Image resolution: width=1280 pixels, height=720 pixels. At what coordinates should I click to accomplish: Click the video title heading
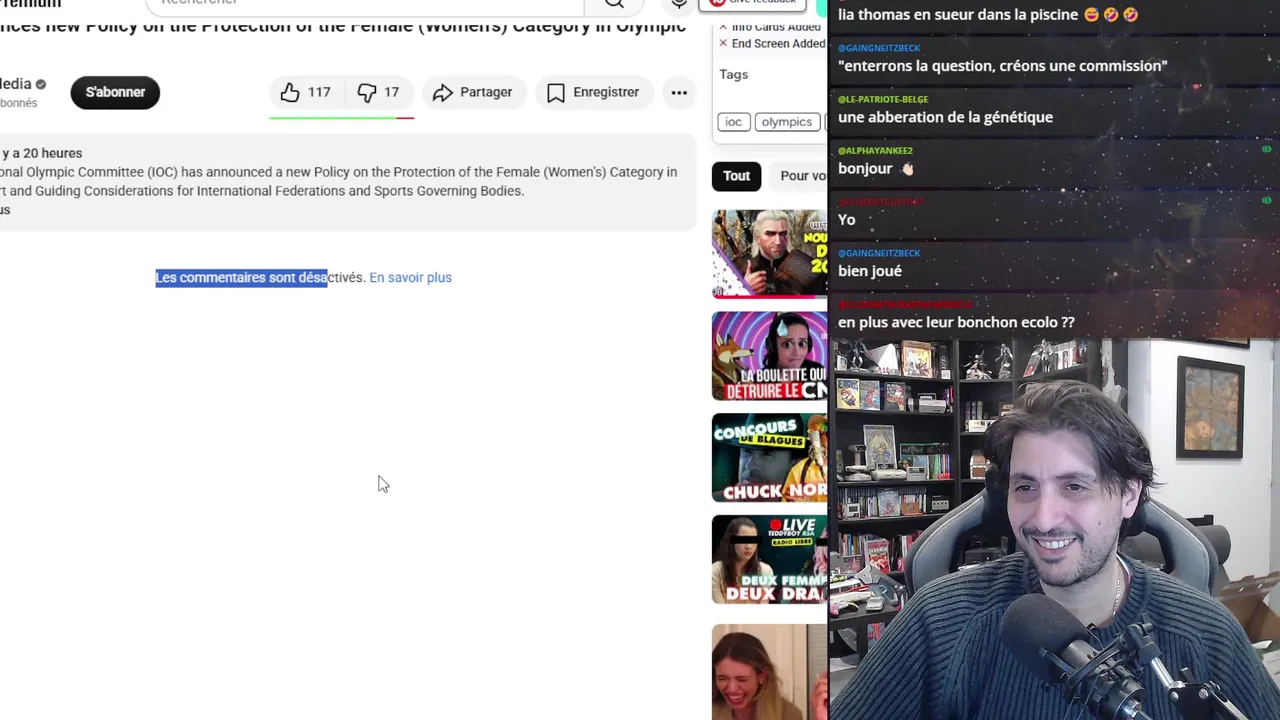pos(343,26)
